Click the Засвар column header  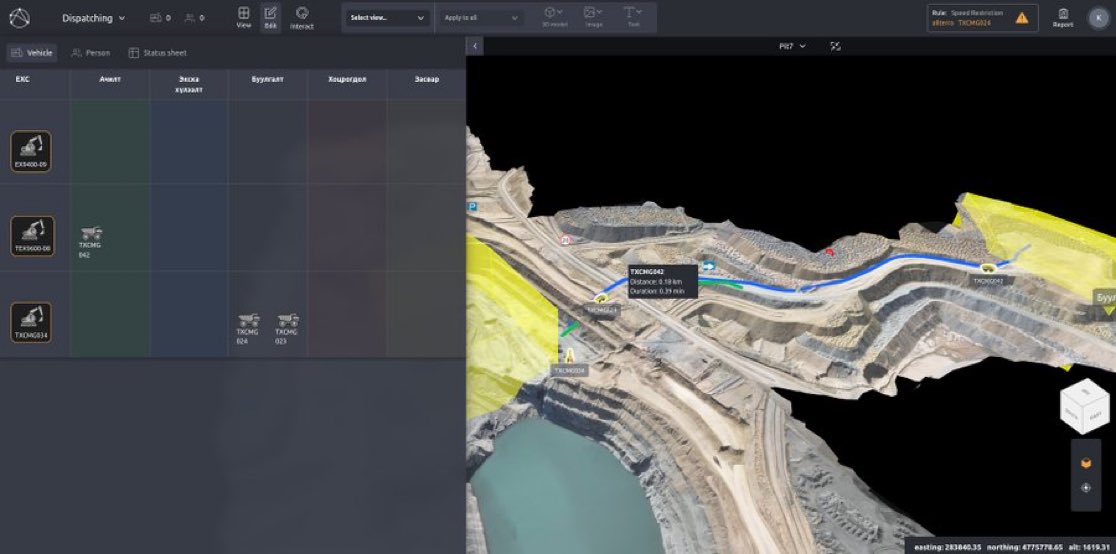[x=426, y=79]
